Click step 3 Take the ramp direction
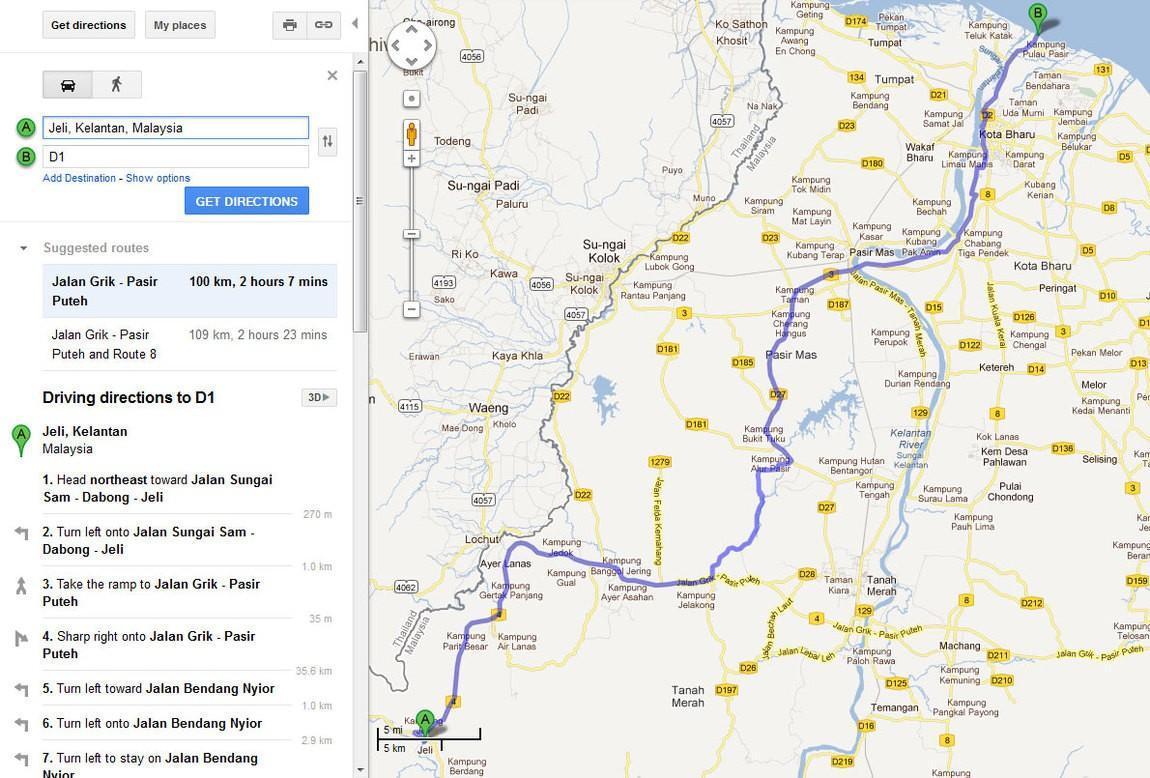 tap(151, 592)
